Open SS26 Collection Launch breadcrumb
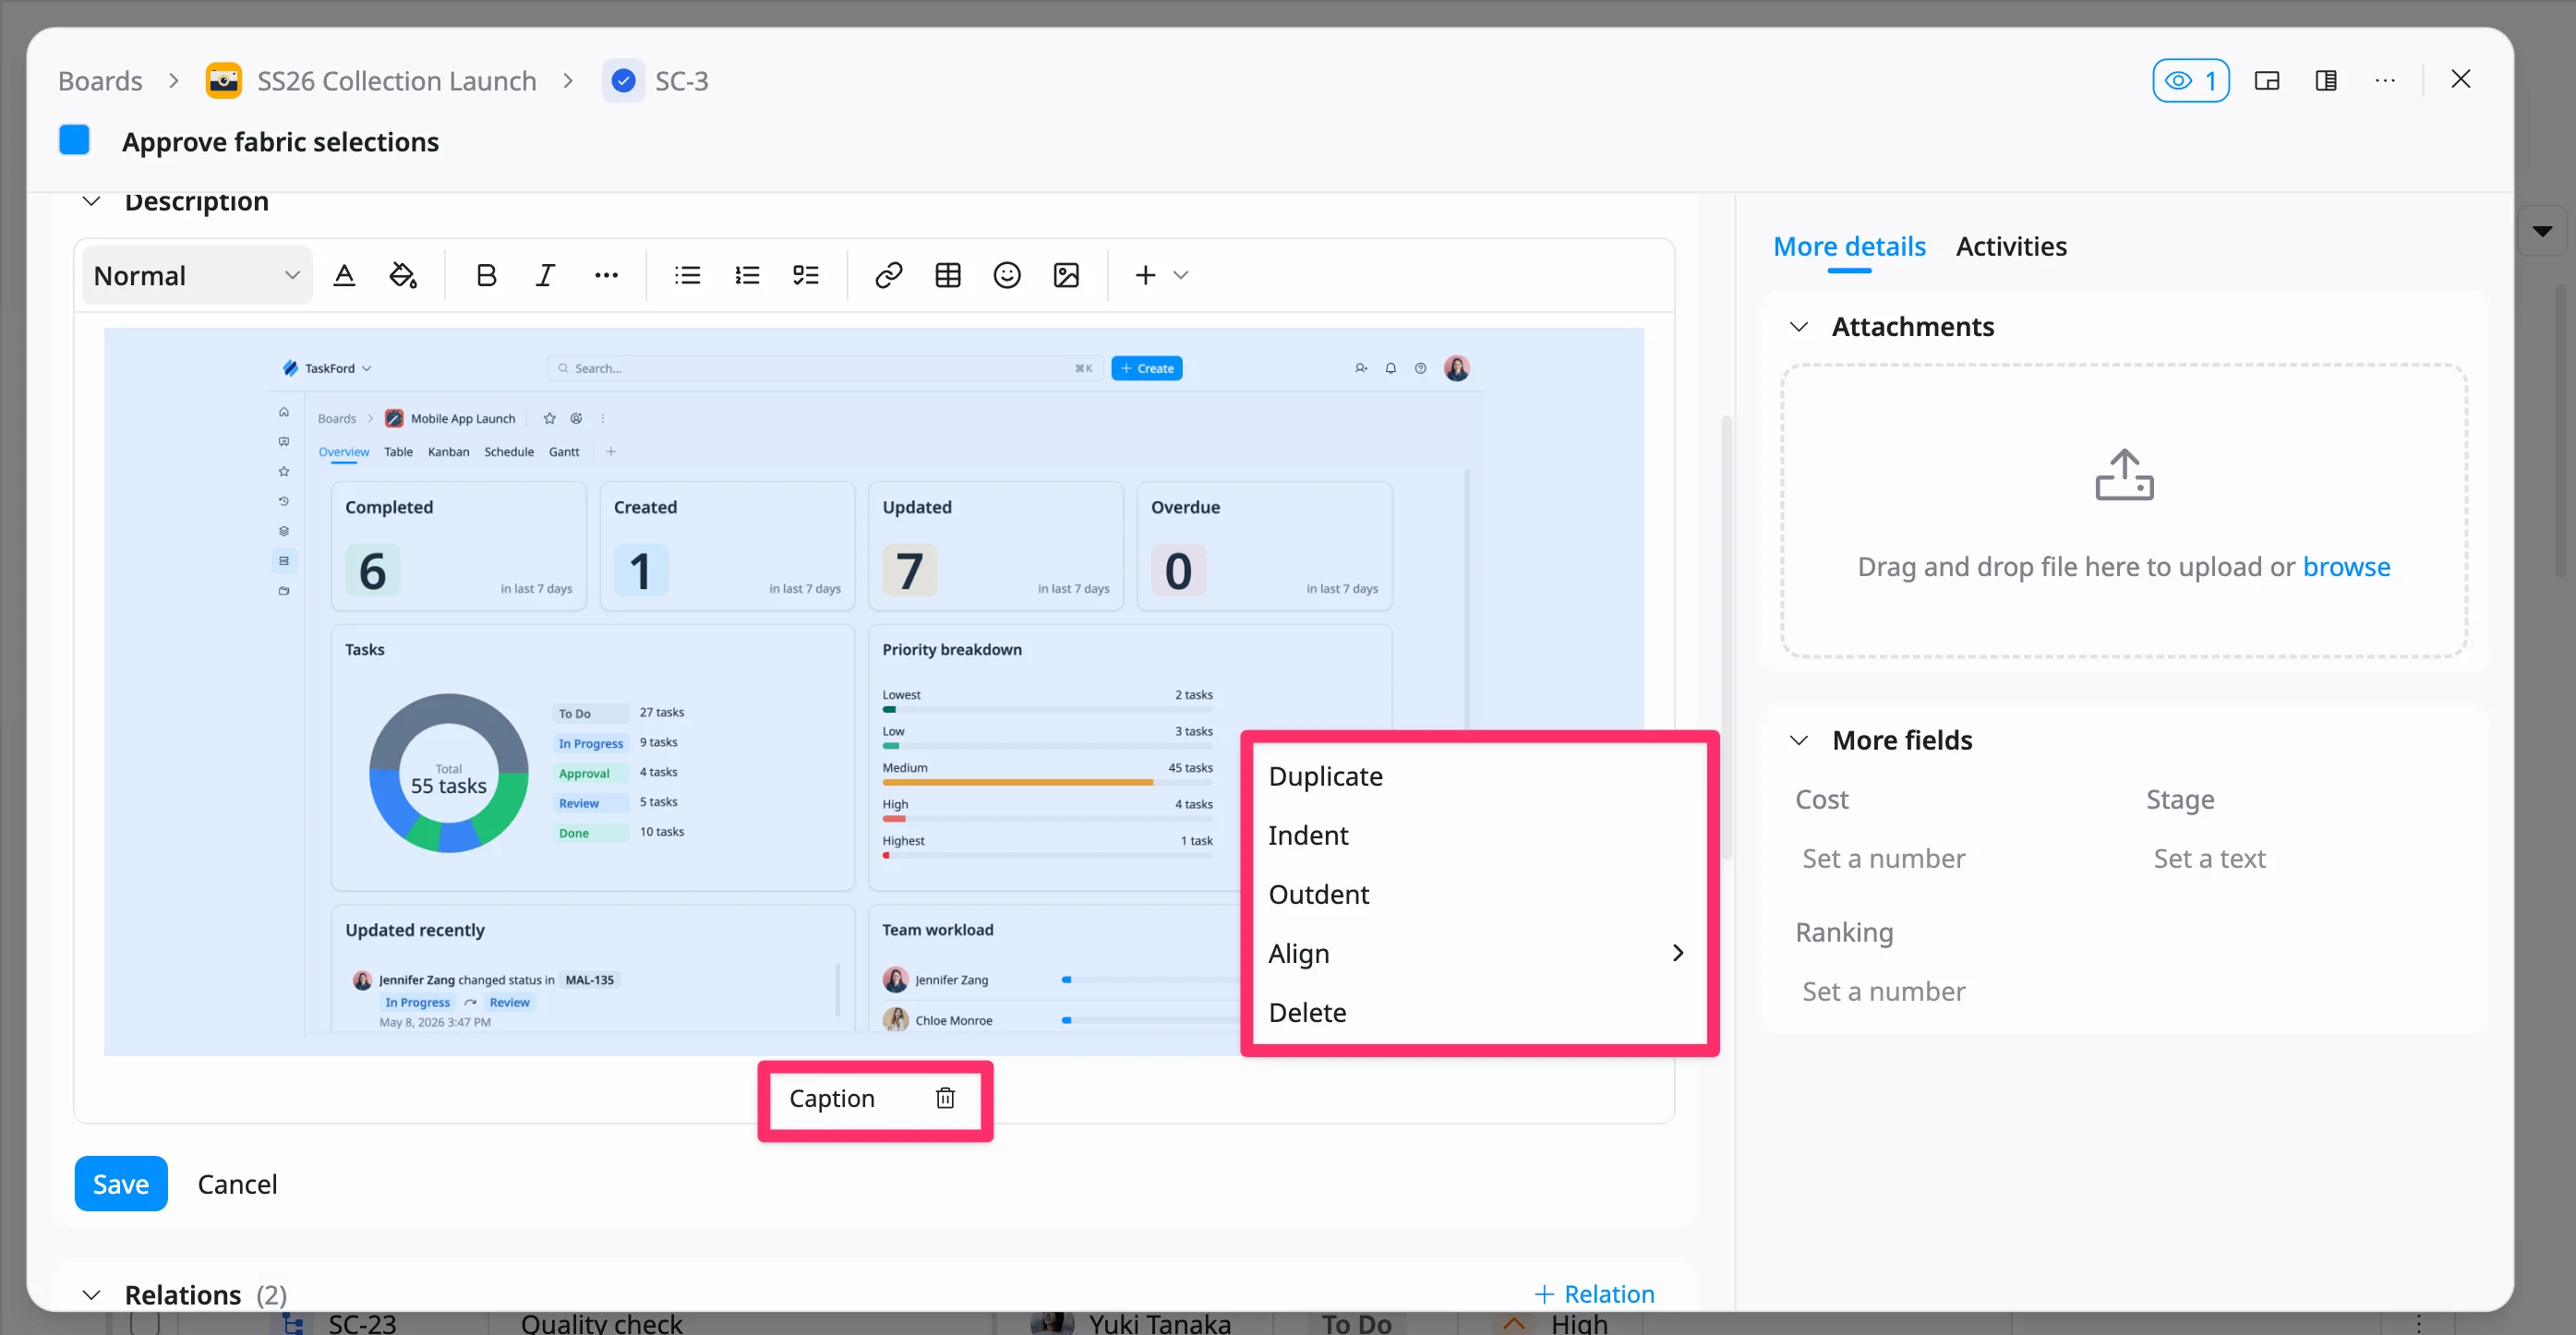The height and width of the screenshot is (1335, 2576). coord(397,81)
